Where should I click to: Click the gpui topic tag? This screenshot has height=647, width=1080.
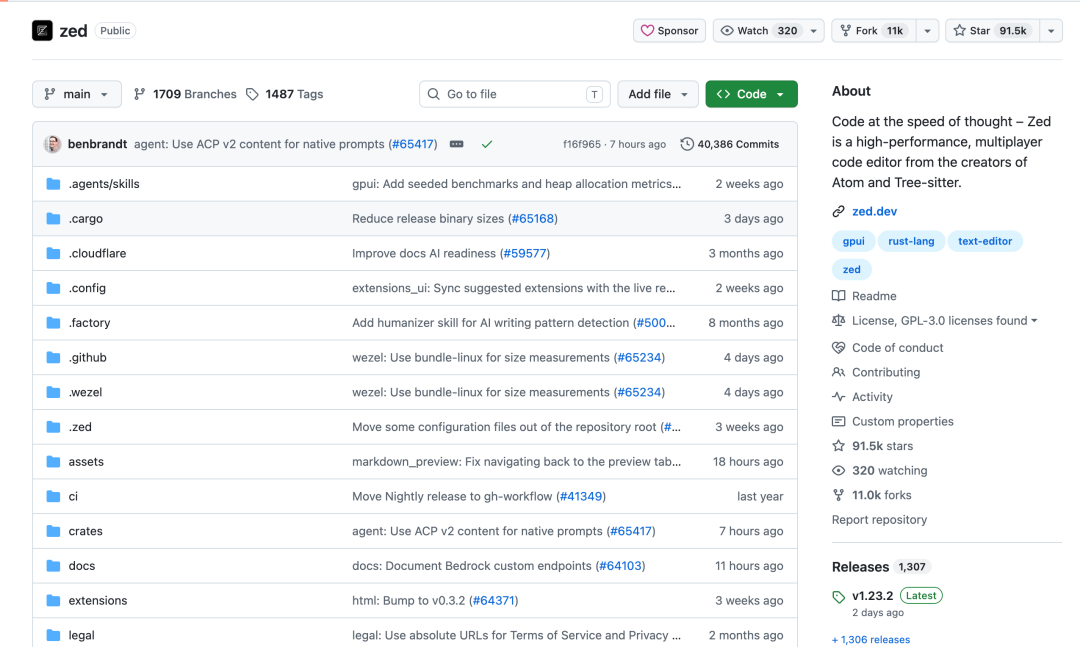click(853, 241)
